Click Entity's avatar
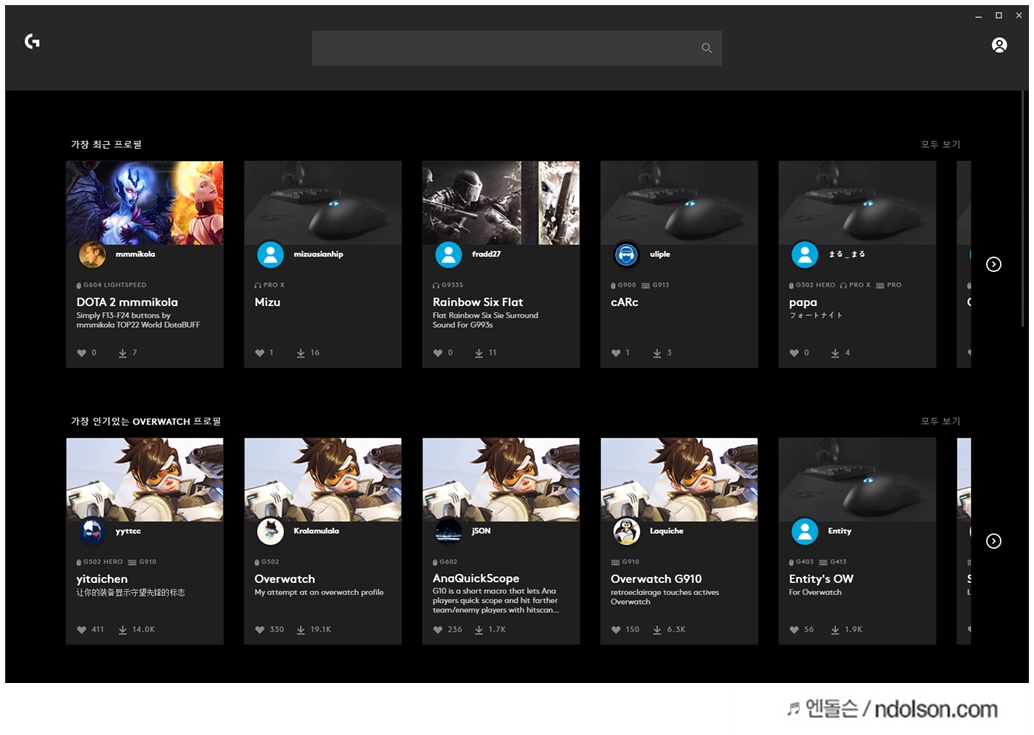 [x=805, y=531]
